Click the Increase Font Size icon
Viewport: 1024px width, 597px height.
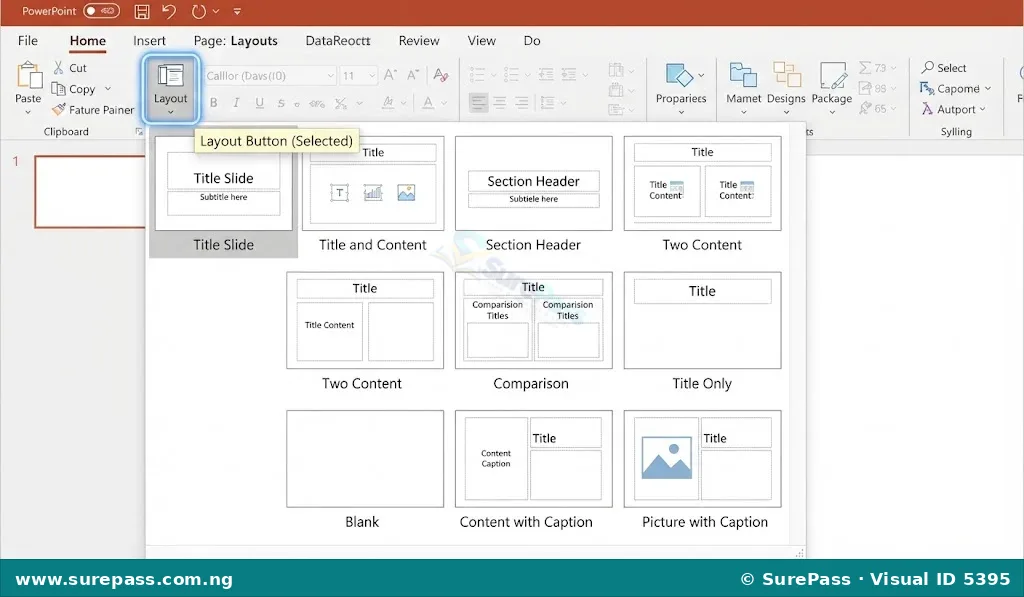pos(390,75)
